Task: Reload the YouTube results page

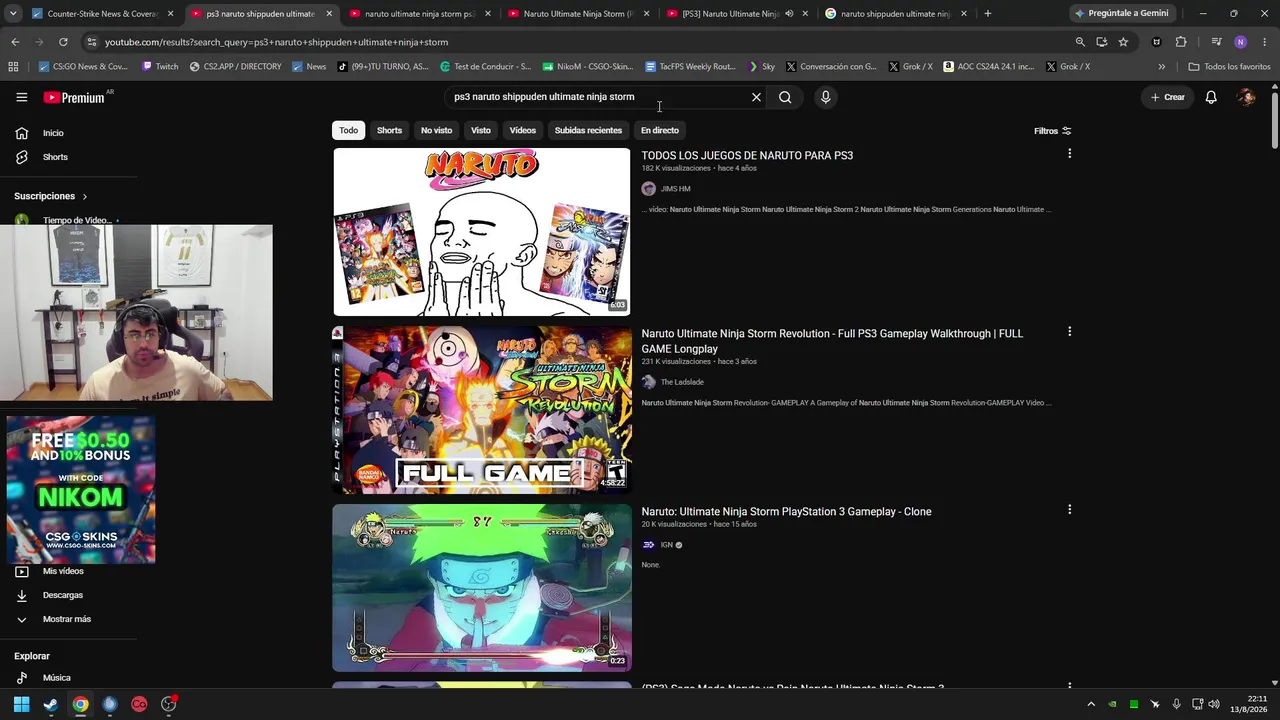Action: point(63,42)
